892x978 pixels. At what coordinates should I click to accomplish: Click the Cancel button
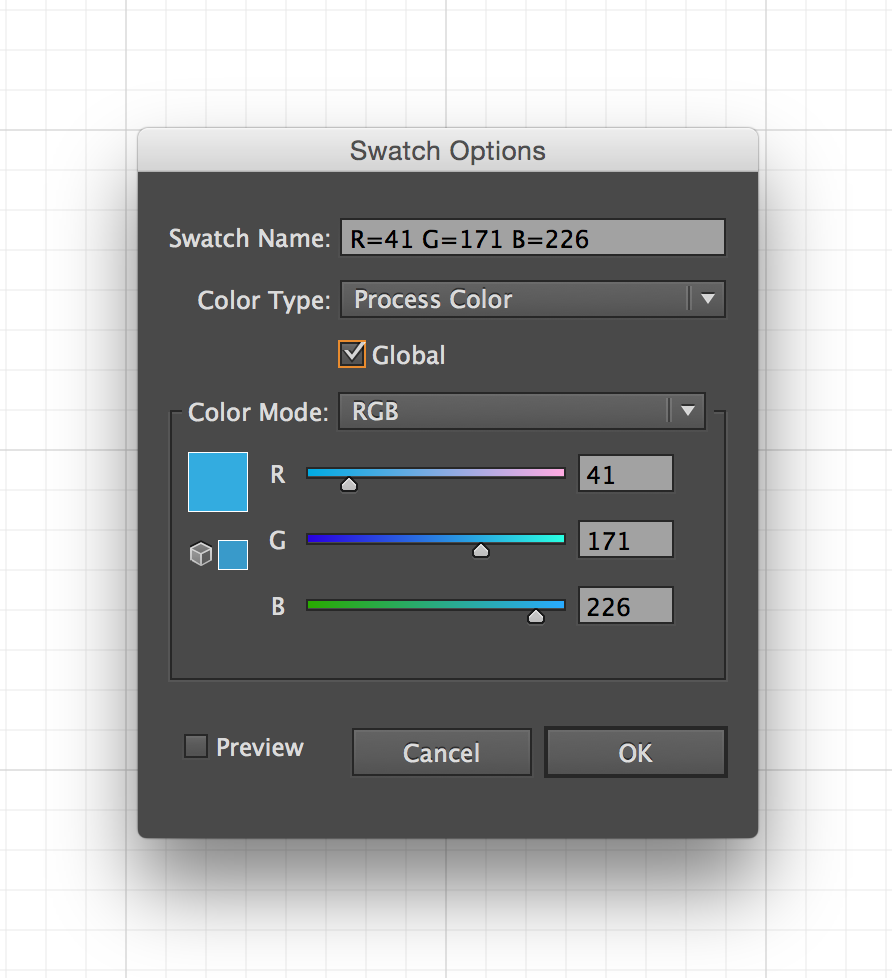[441, 752]
